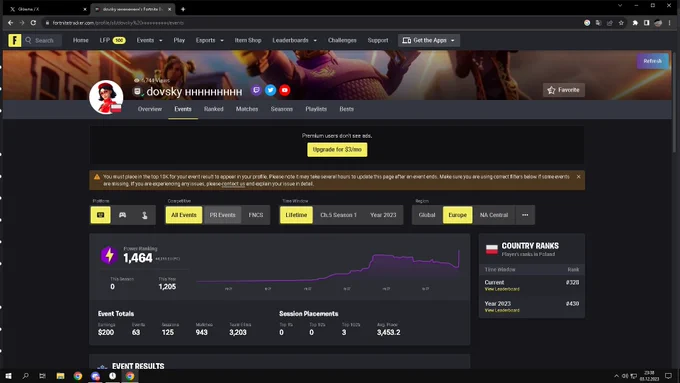Click the power ranking graph peak line
Image resolution: width=680 pixels, height=383 pixels.
coord(458,252)
